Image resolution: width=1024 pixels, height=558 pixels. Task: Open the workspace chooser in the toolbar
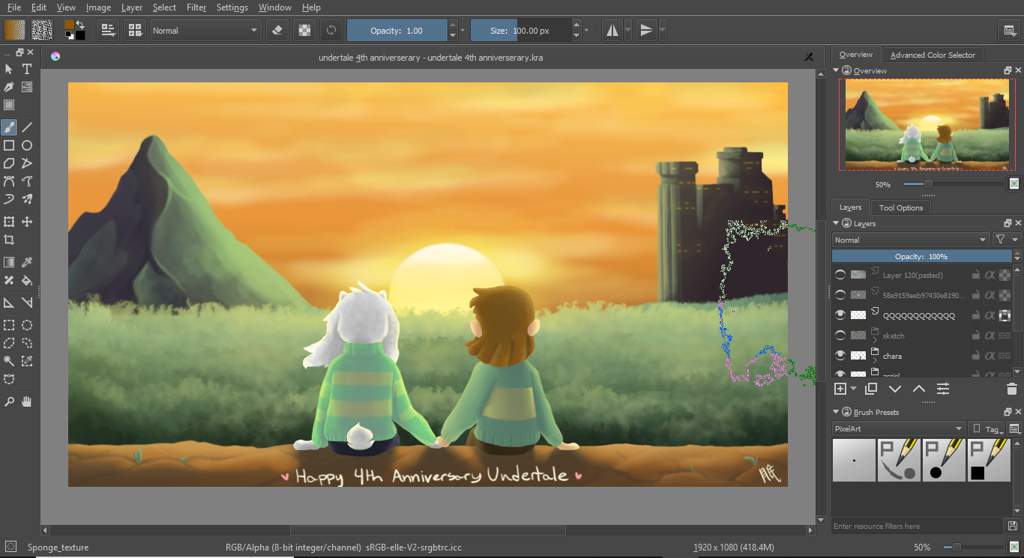point(1010,30)
